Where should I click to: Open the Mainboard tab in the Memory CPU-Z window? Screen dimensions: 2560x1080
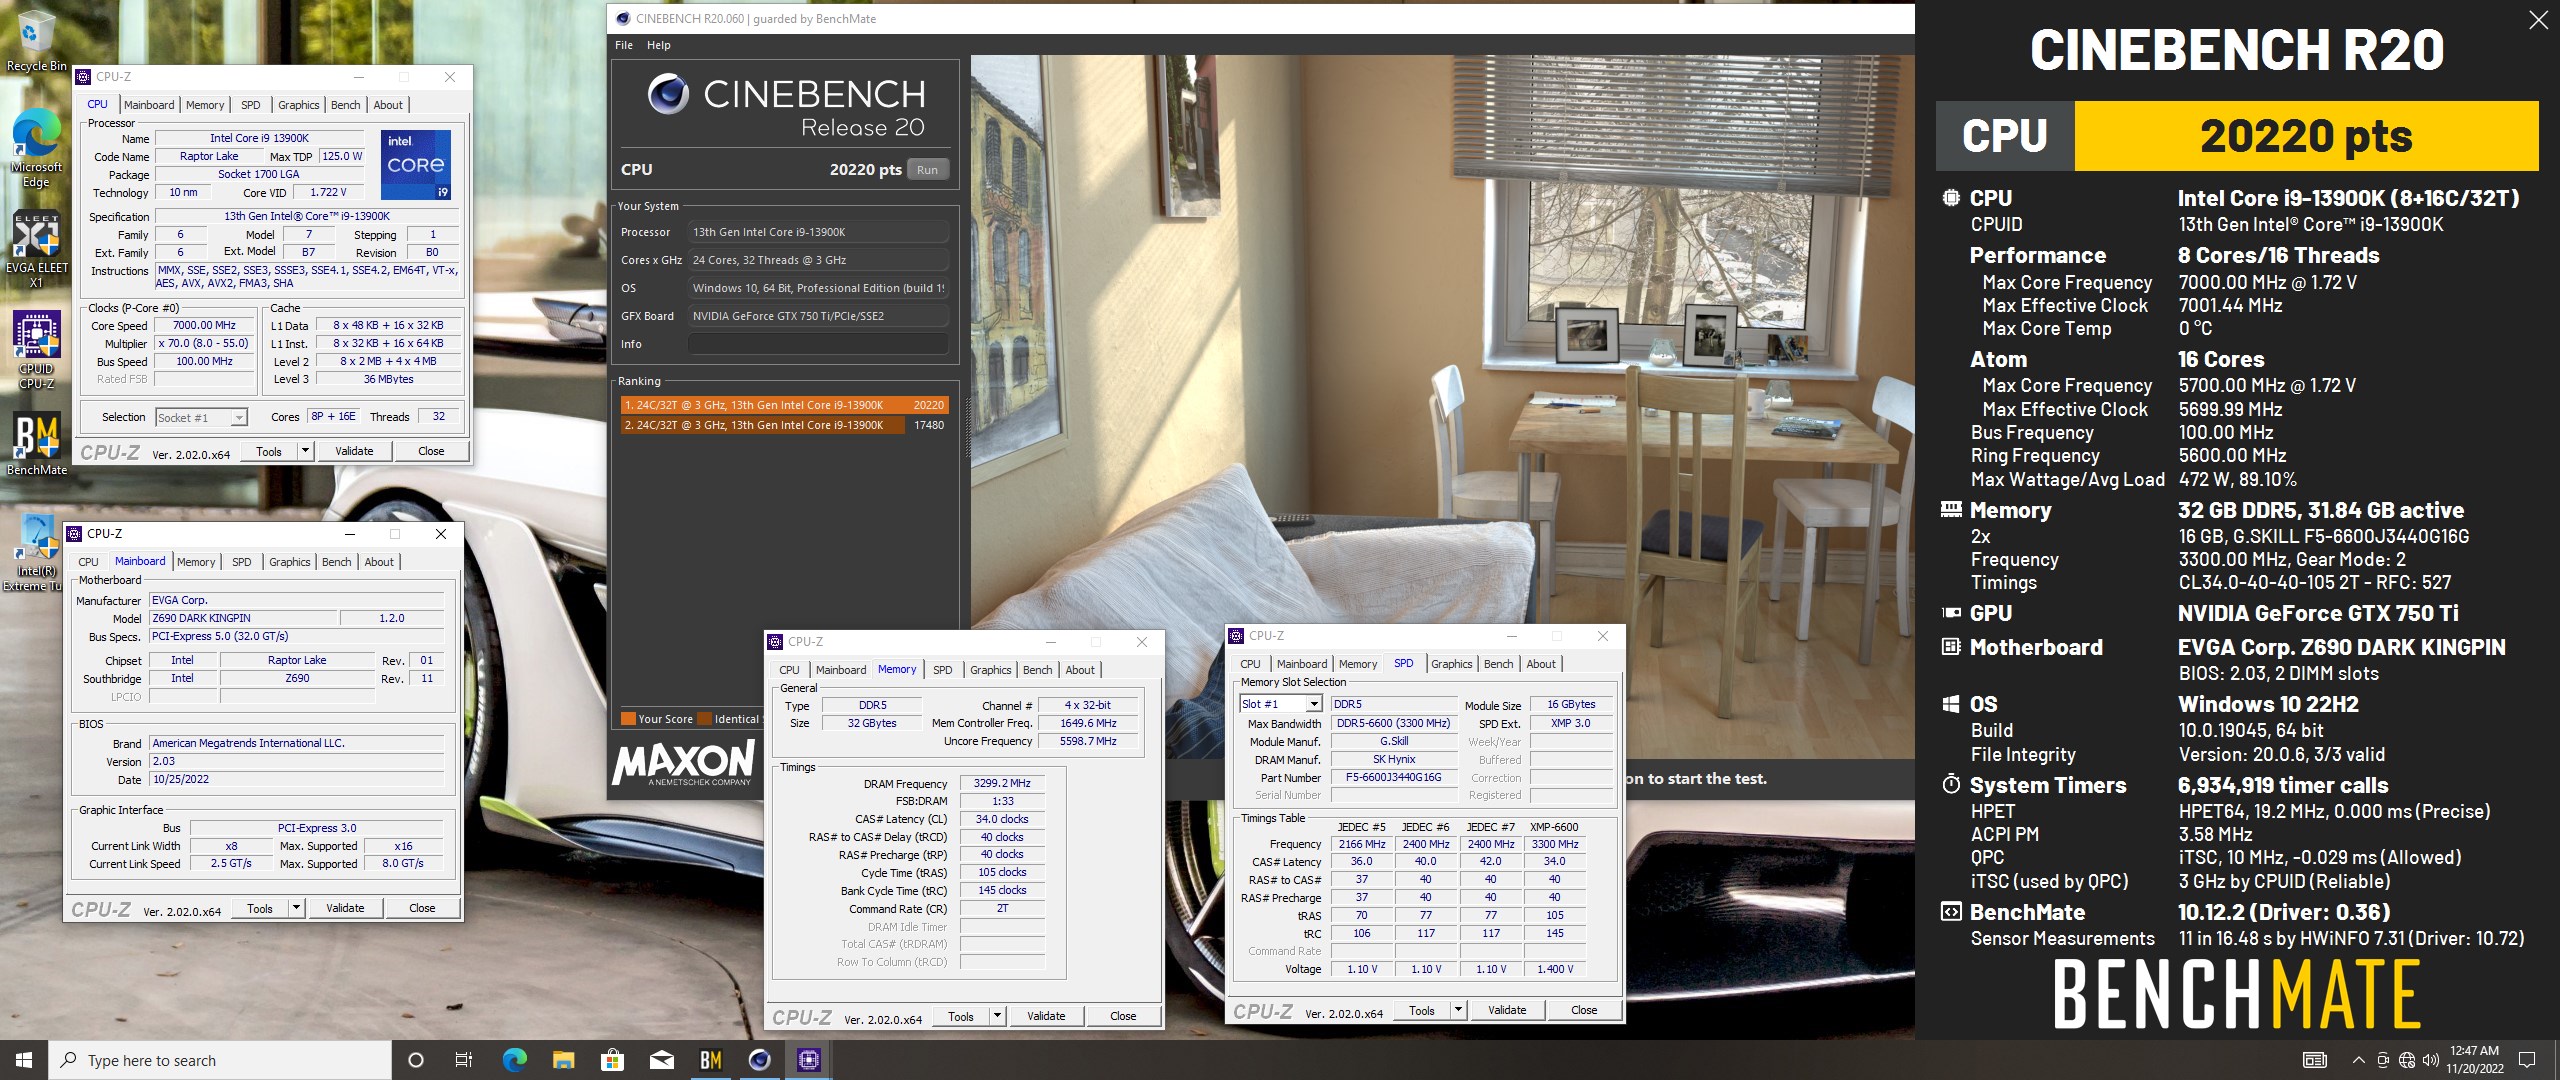pyautogui.click(x=841, y=670)
